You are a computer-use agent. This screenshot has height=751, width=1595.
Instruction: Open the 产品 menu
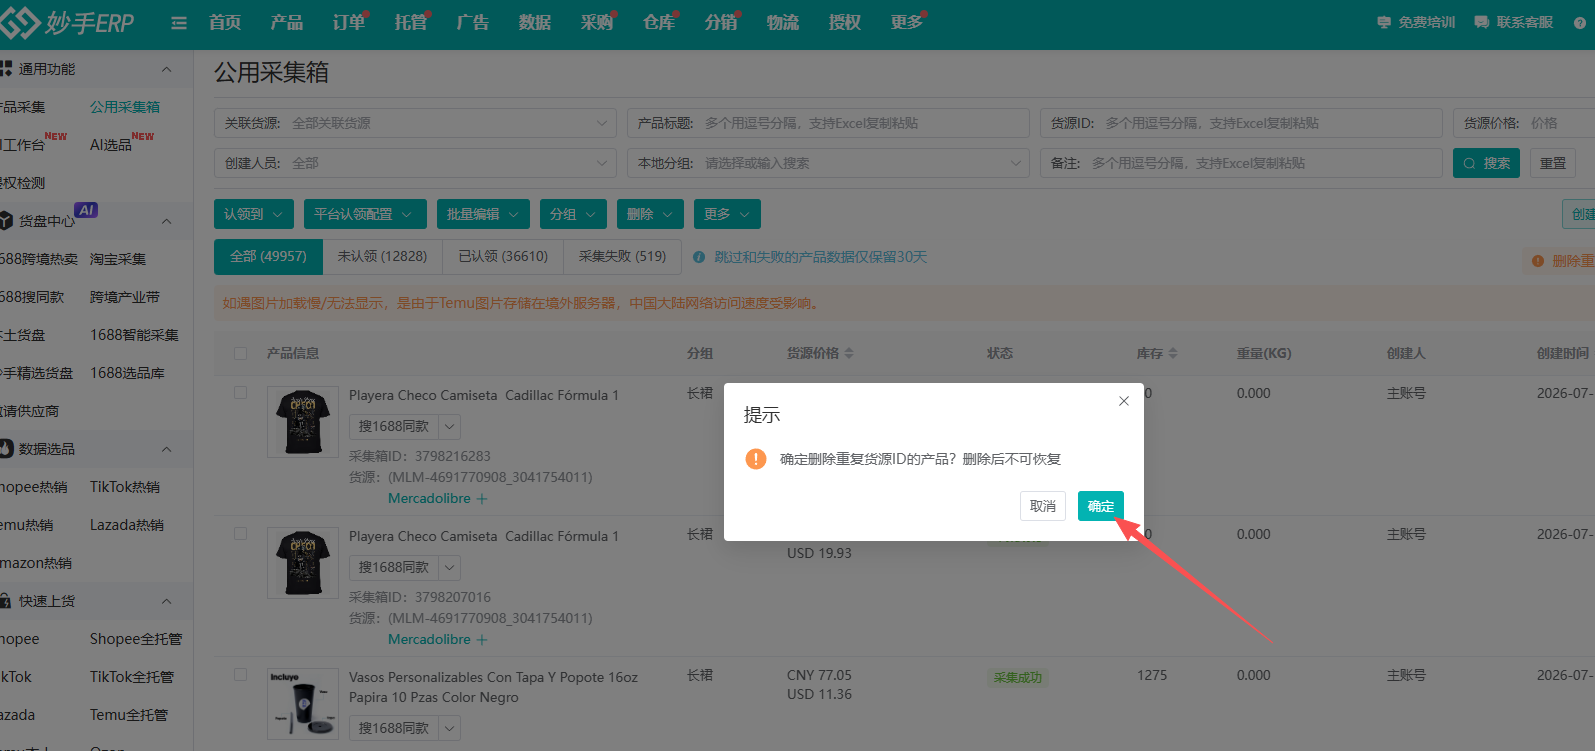[x=287, y=22]
